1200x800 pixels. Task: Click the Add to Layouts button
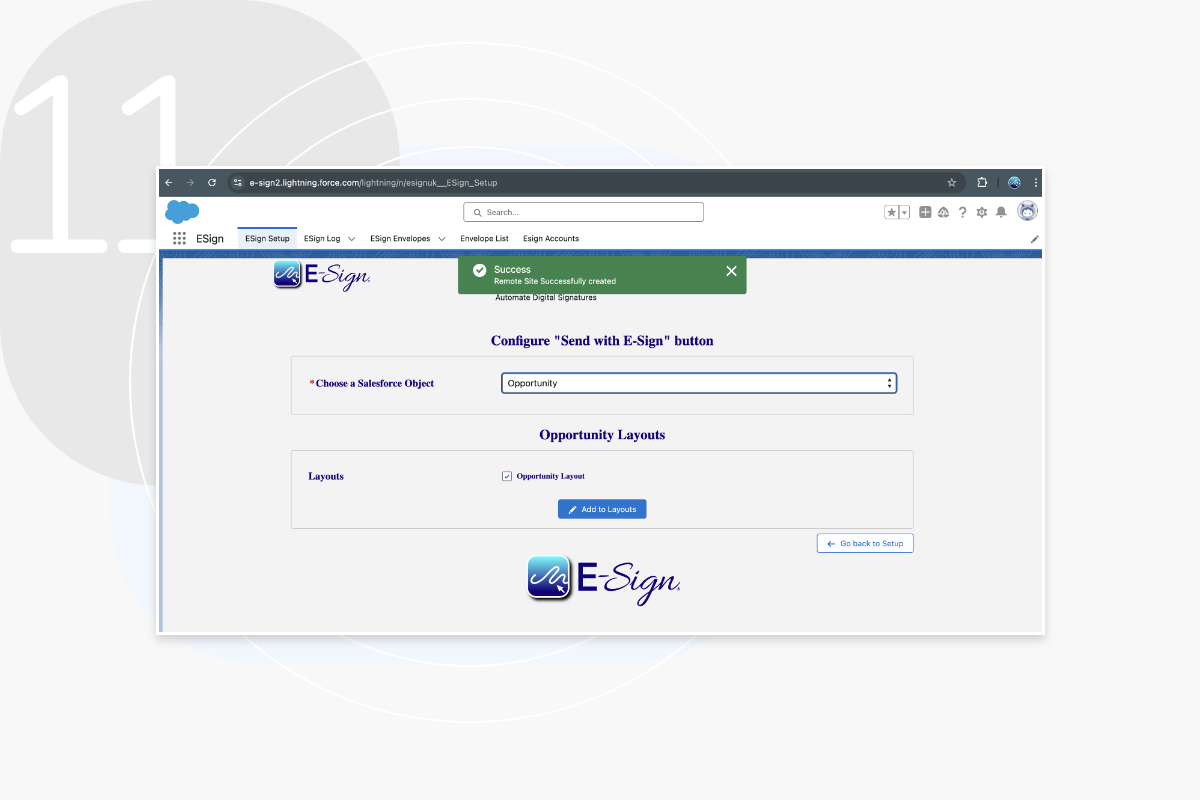coord(602,509)
